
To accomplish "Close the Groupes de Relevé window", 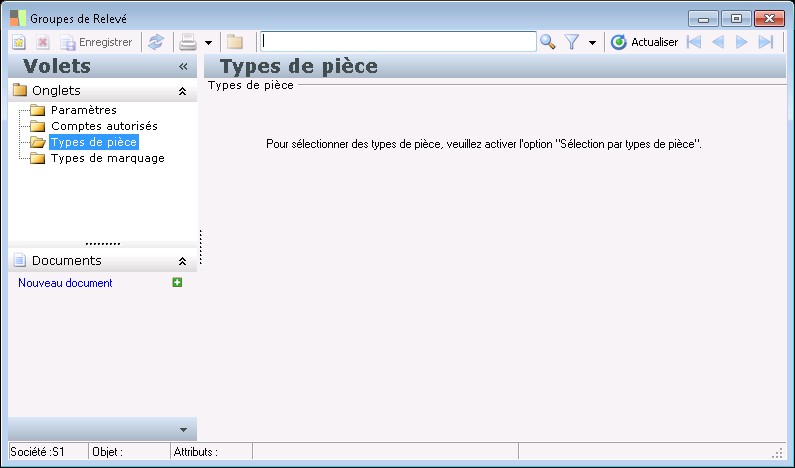I will tap(769, 19).
